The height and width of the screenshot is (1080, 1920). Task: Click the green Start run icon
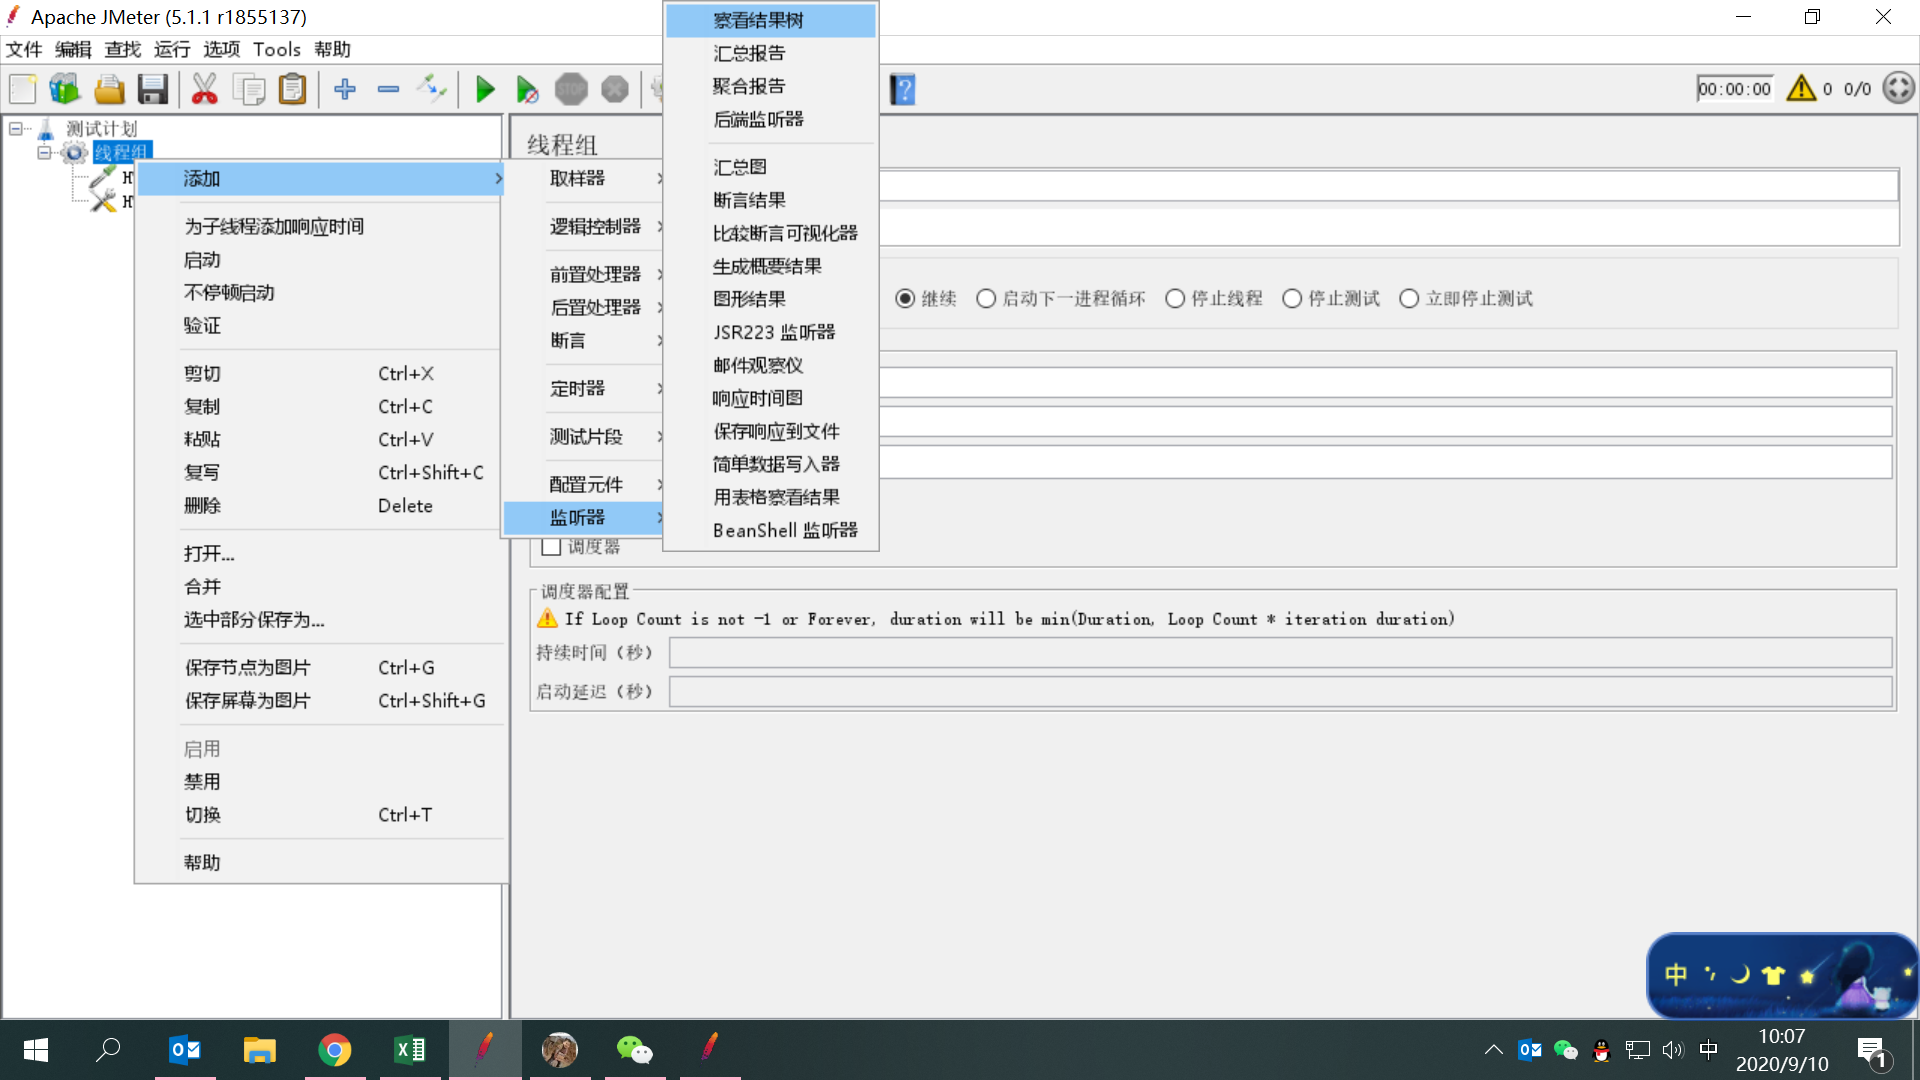tap(485, 90)
